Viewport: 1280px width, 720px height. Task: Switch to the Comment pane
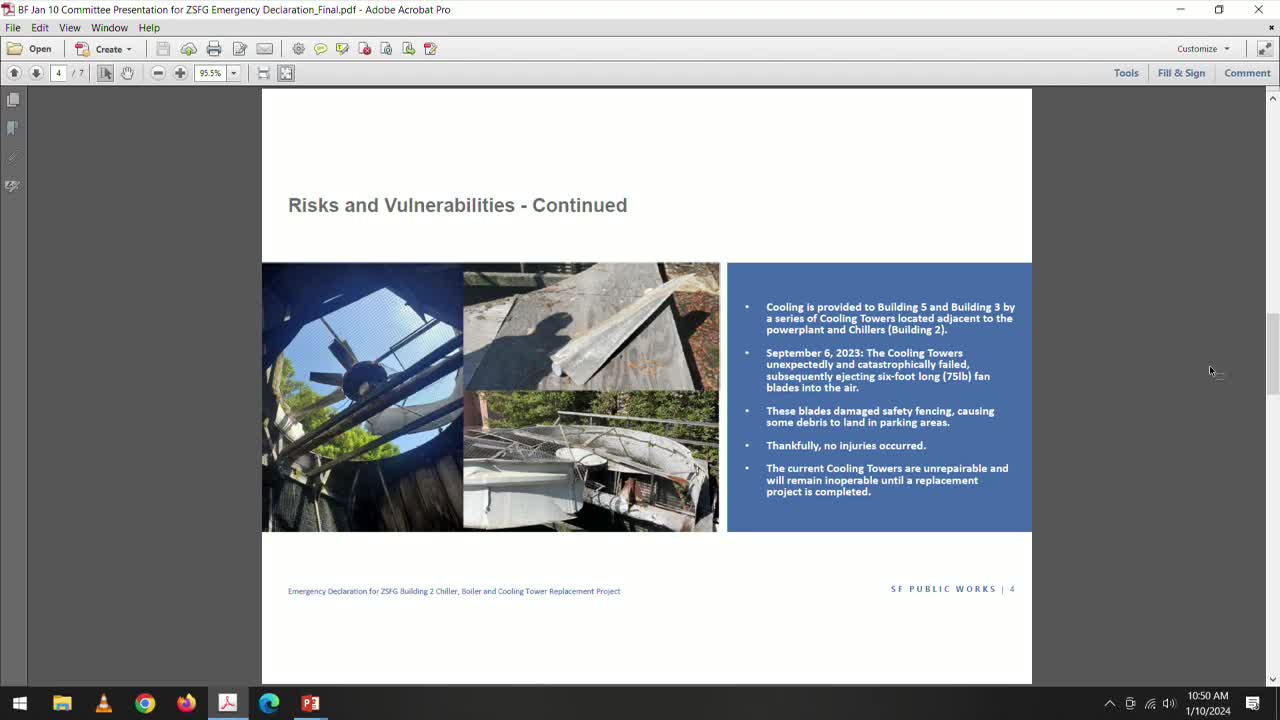coord(1247,72)
